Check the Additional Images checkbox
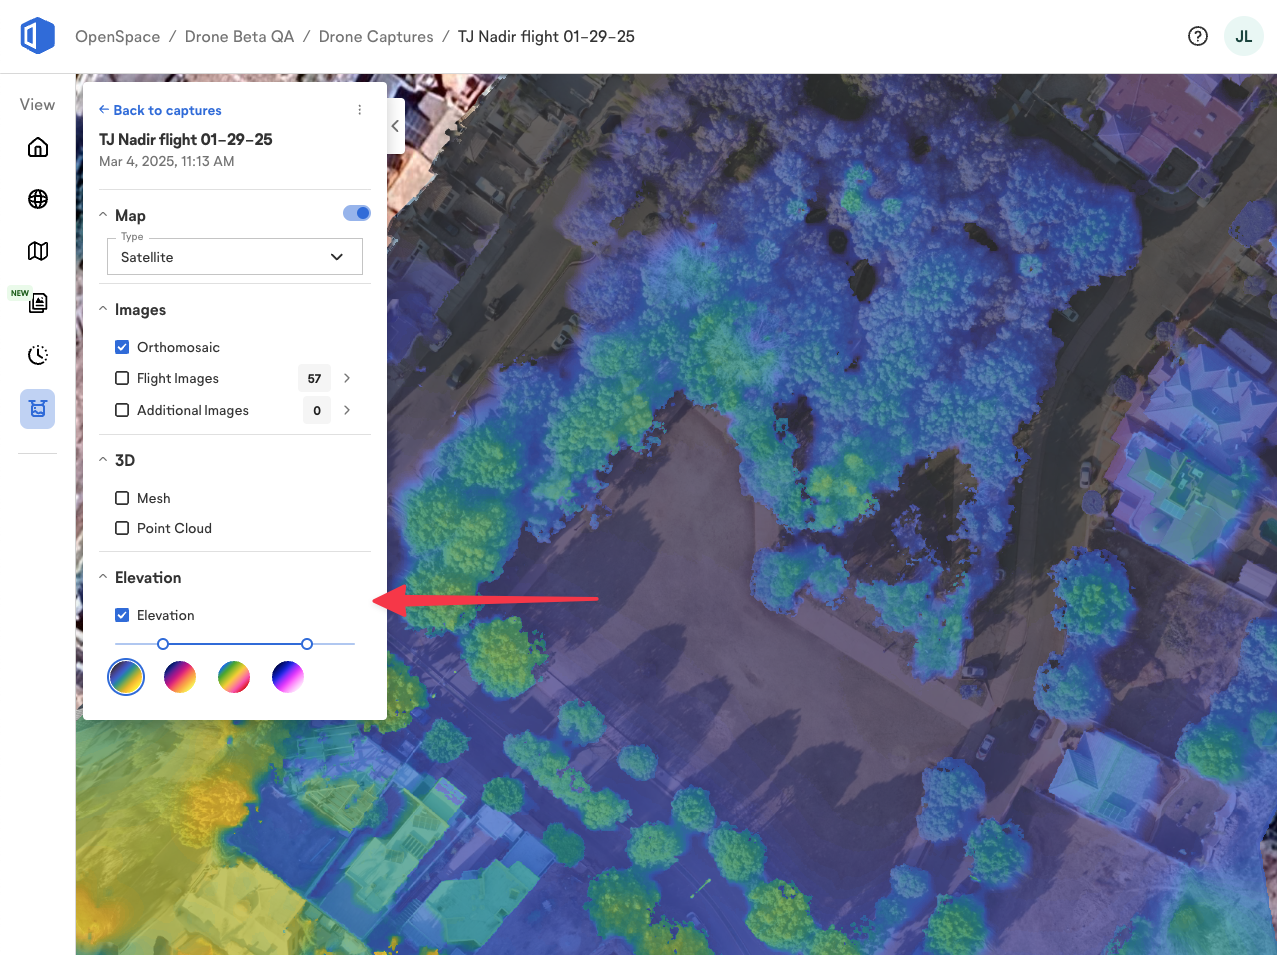 pyautogui.click(x=122, y=410)
